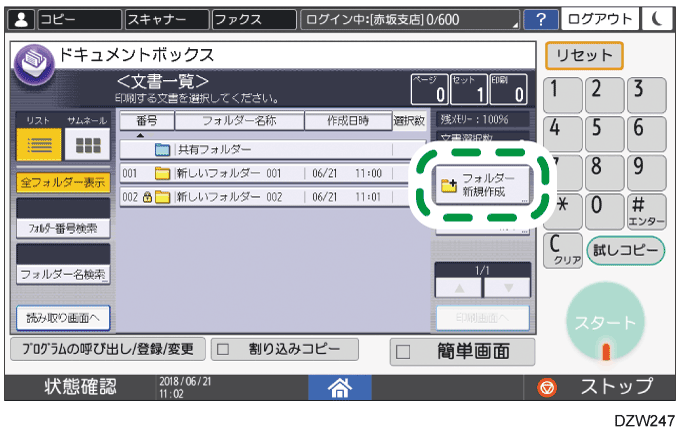Screen dimensions: 679x431
Task: Open the ログイン中 account information field
Action: (410, 19)
